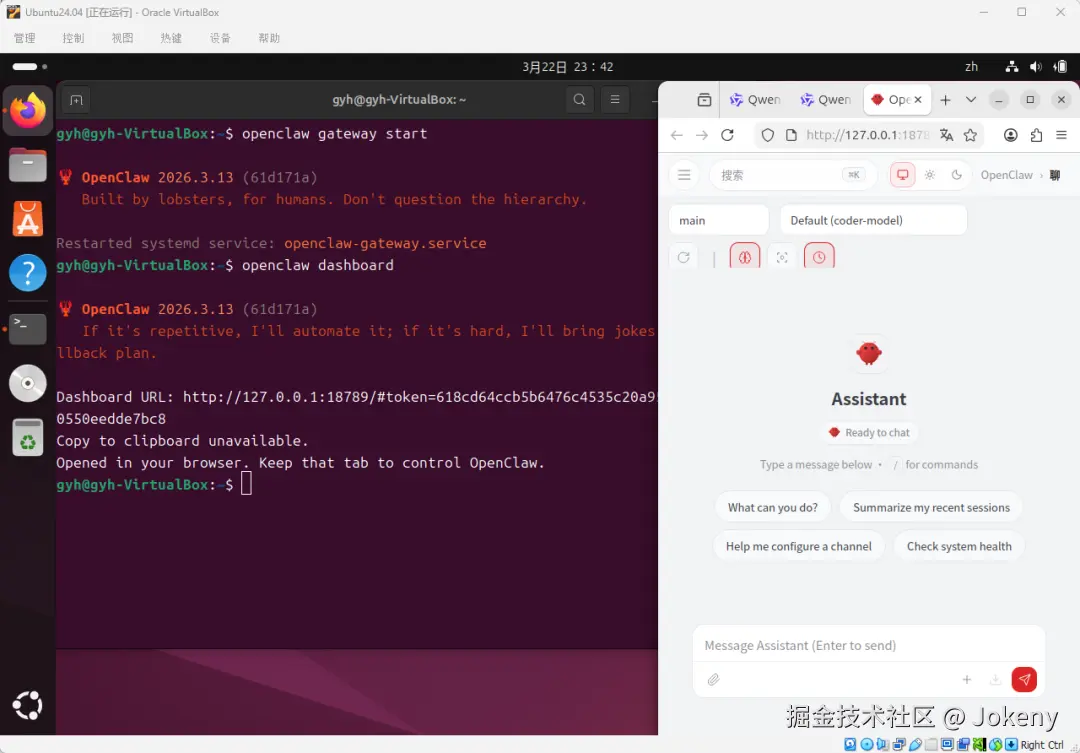Viewport: 1080px width, 753px height.
Task: Click Summarize my recent sessions suggestion
Action: click(931, 508)
